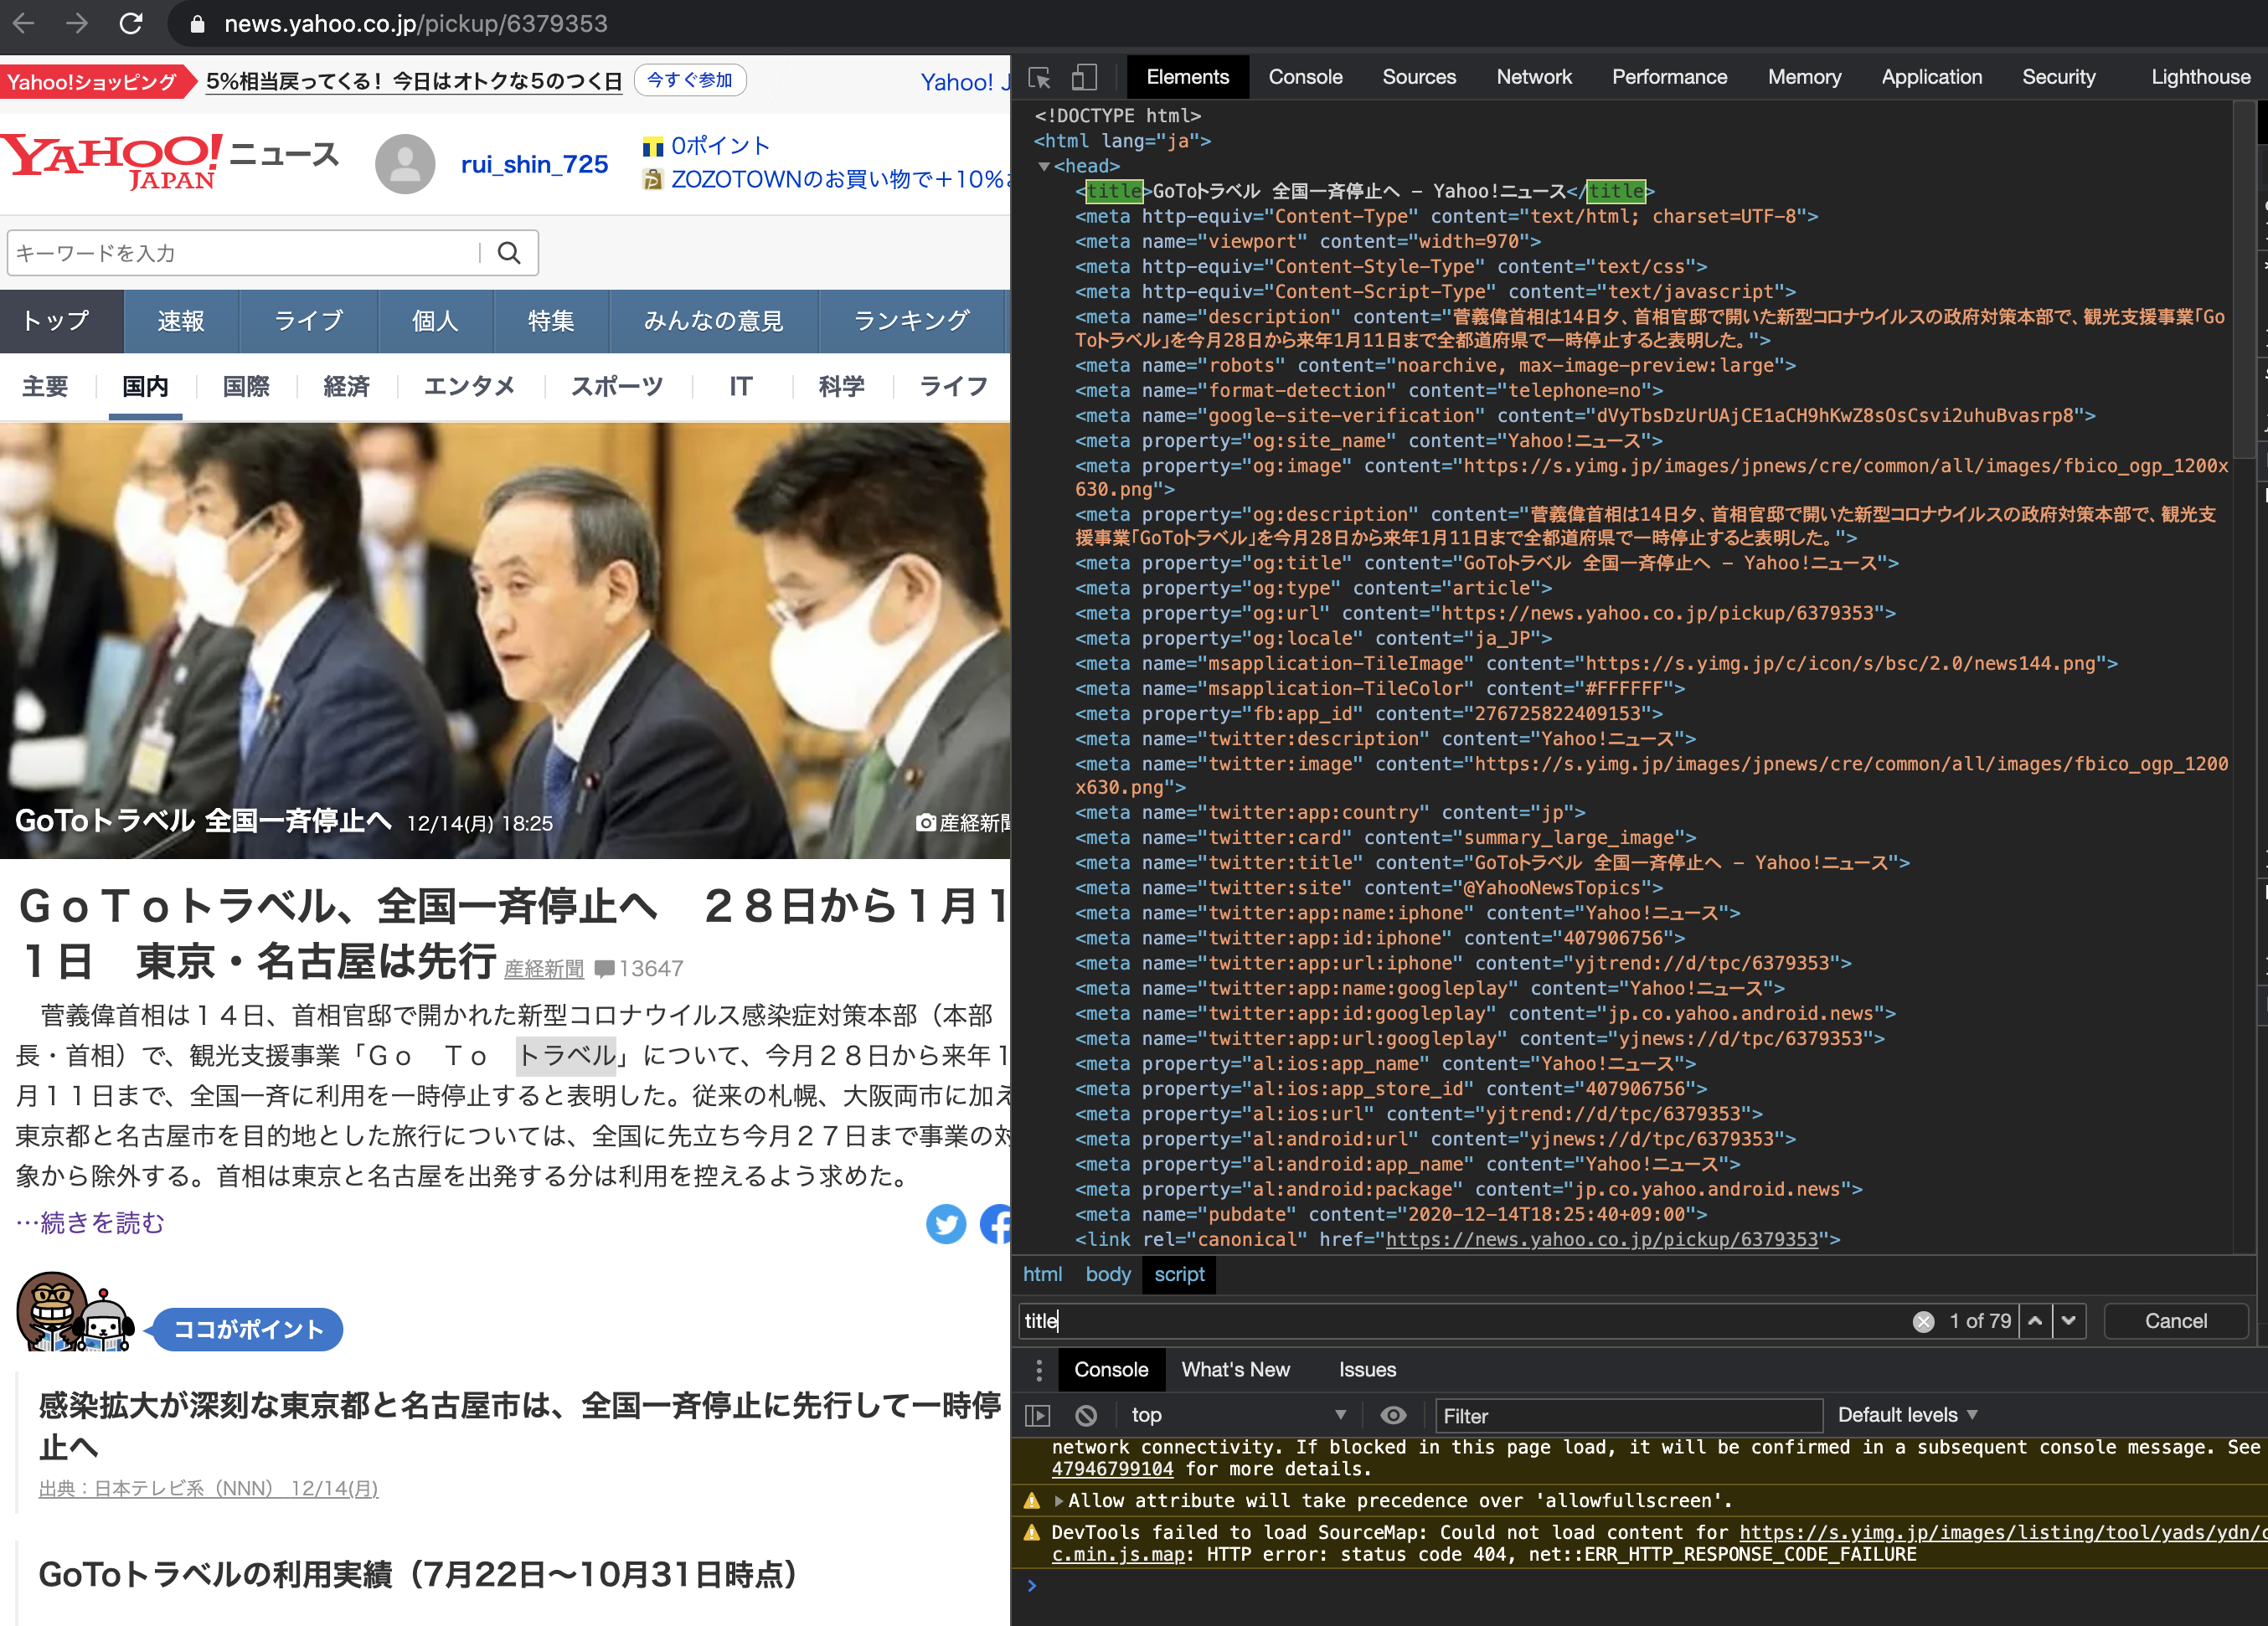Open the What's New tab

1235,1369
